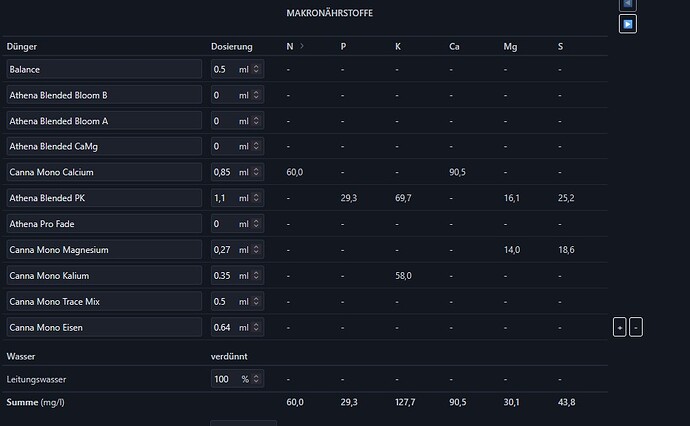Select the Athena Blended CaMg name field

pyautogui.click(x=104, y=146)
